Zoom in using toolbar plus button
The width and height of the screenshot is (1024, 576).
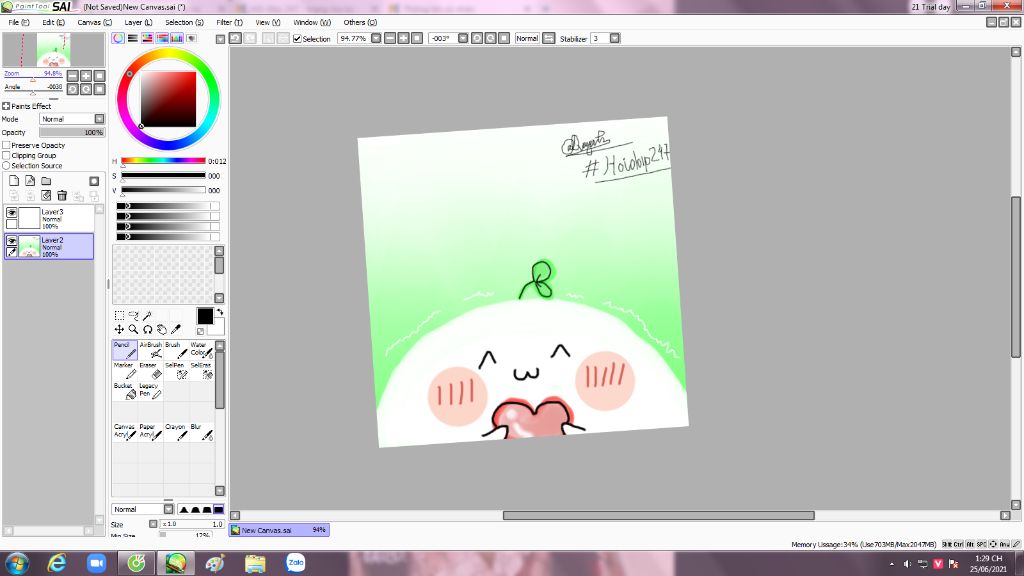[404, 39]
